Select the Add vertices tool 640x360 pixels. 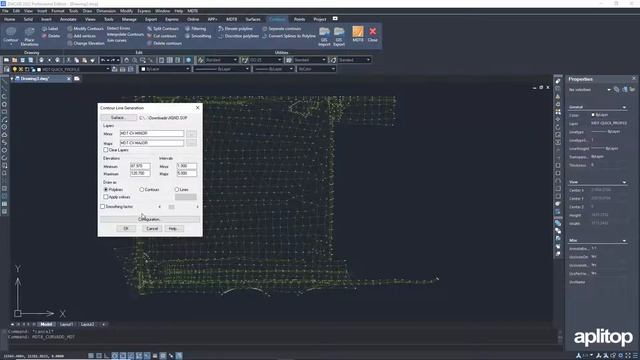click(x=81, y=36)
